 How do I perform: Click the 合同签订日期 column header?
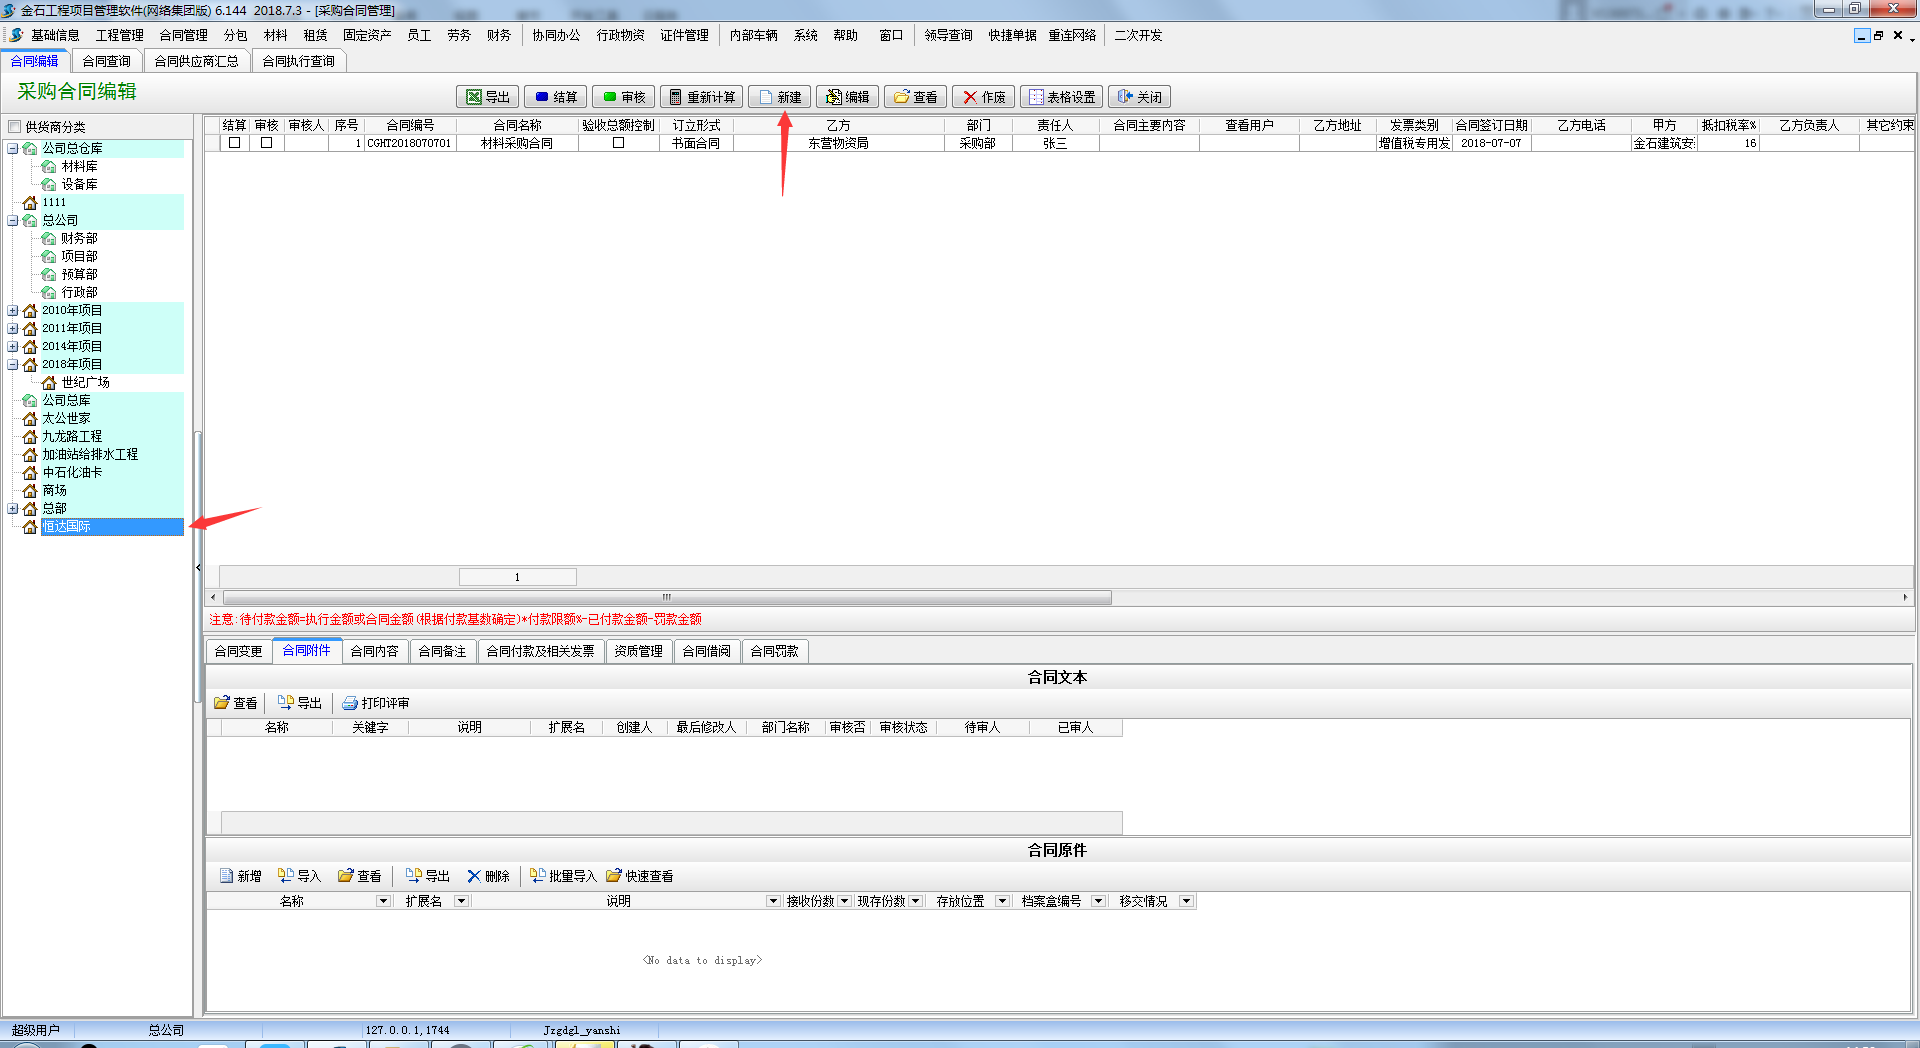(x=1491, y=125)
